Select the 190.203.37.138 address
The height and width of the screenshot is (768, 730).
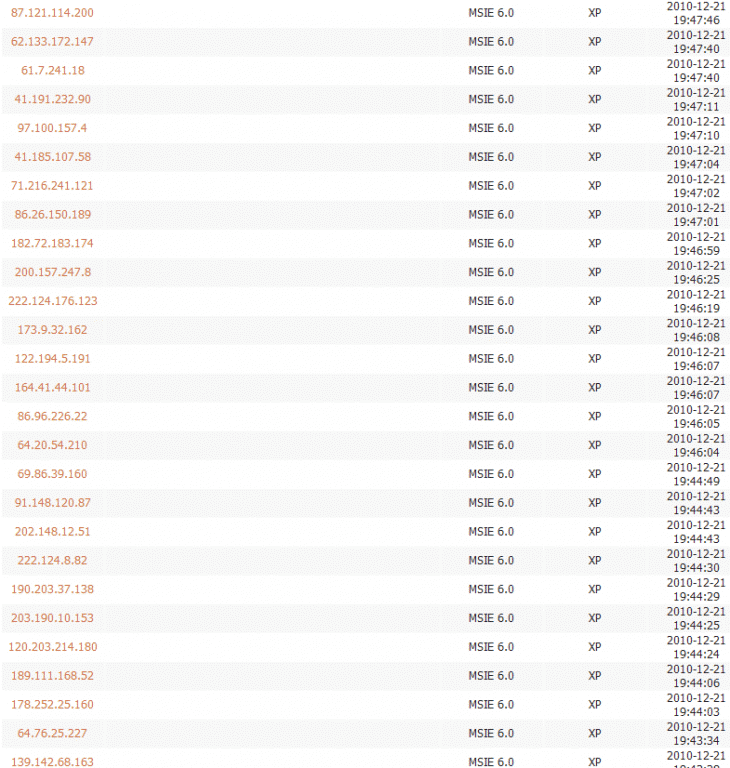(x=52, y=590)
